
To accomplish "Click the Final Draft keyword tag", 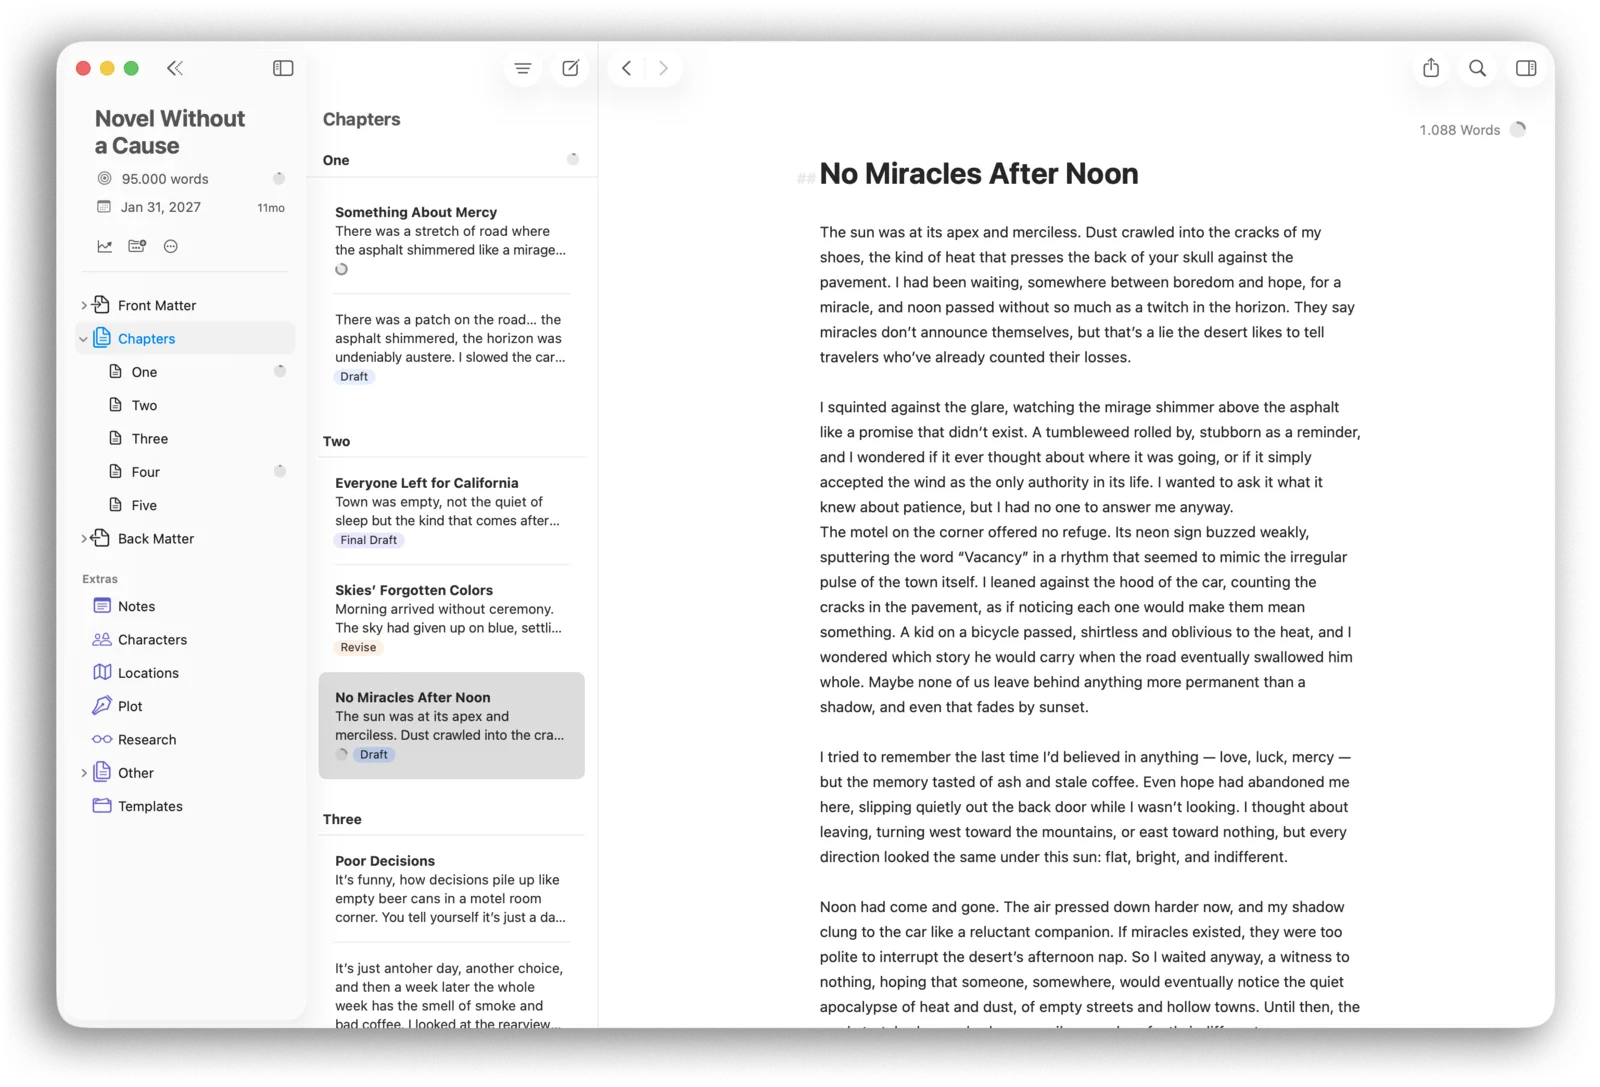I will tap(368, 540).
